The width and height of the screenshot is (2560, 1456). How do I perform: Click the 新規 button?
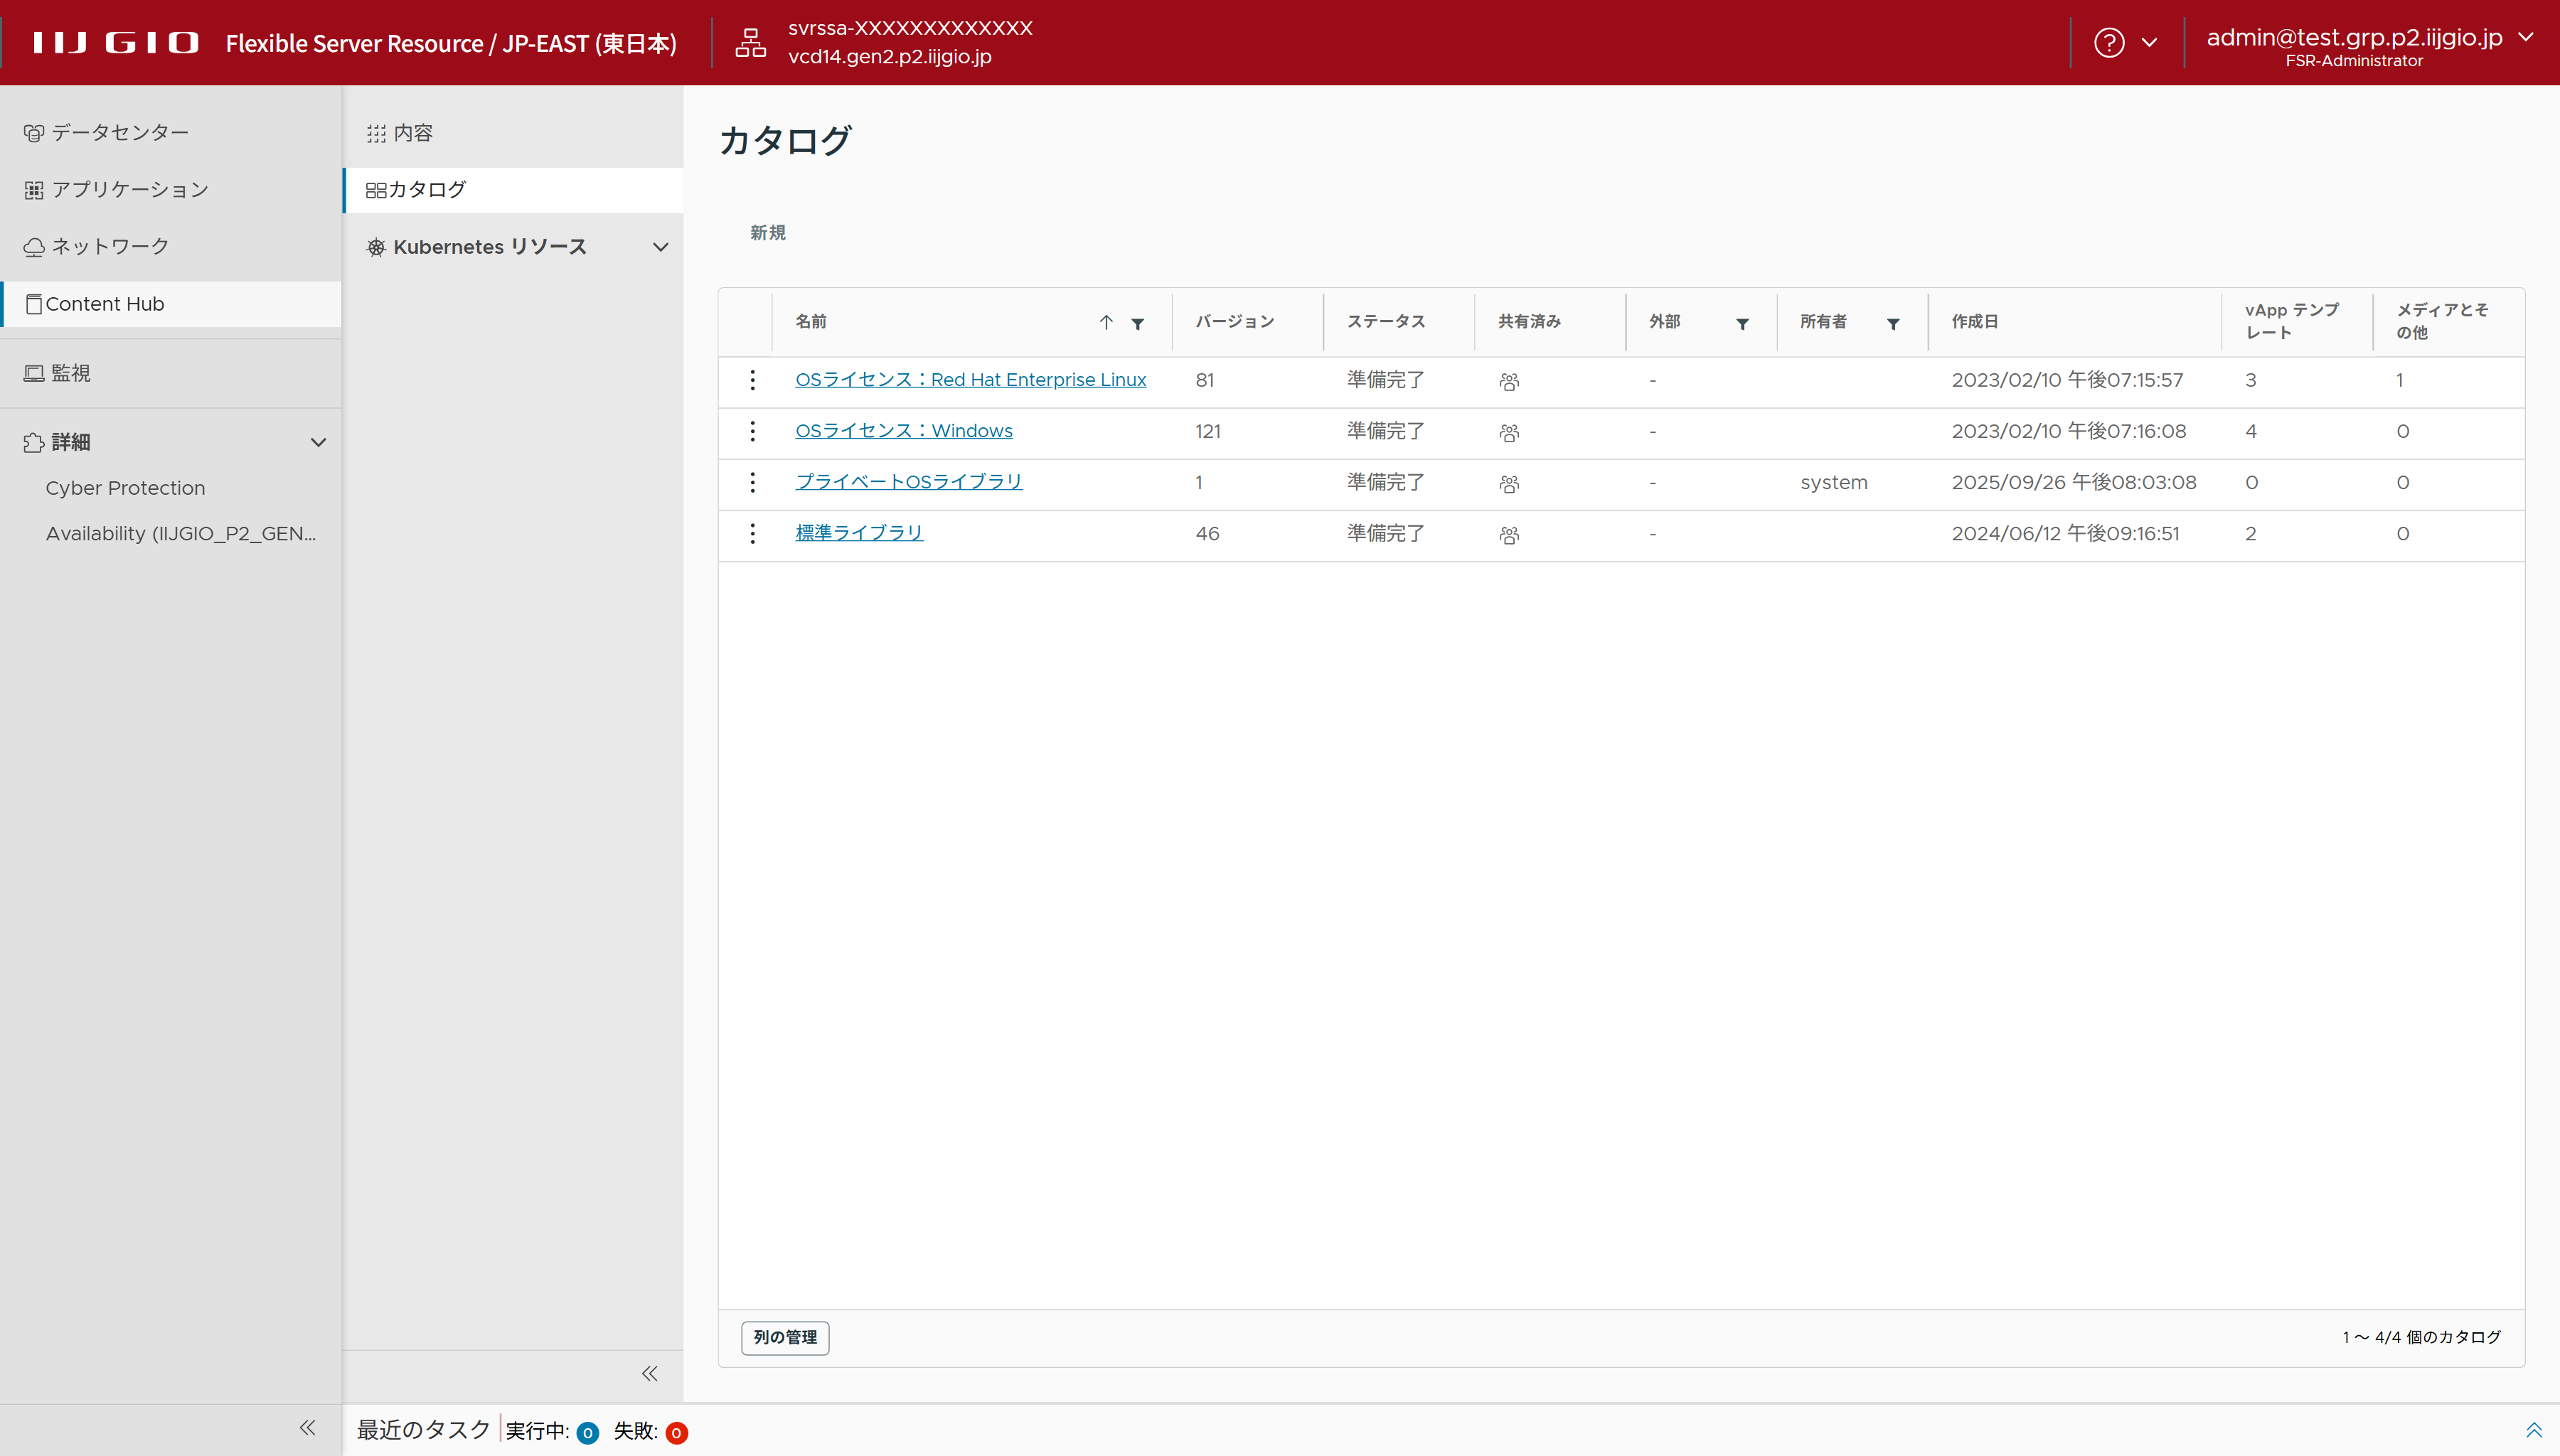(767, 233)
